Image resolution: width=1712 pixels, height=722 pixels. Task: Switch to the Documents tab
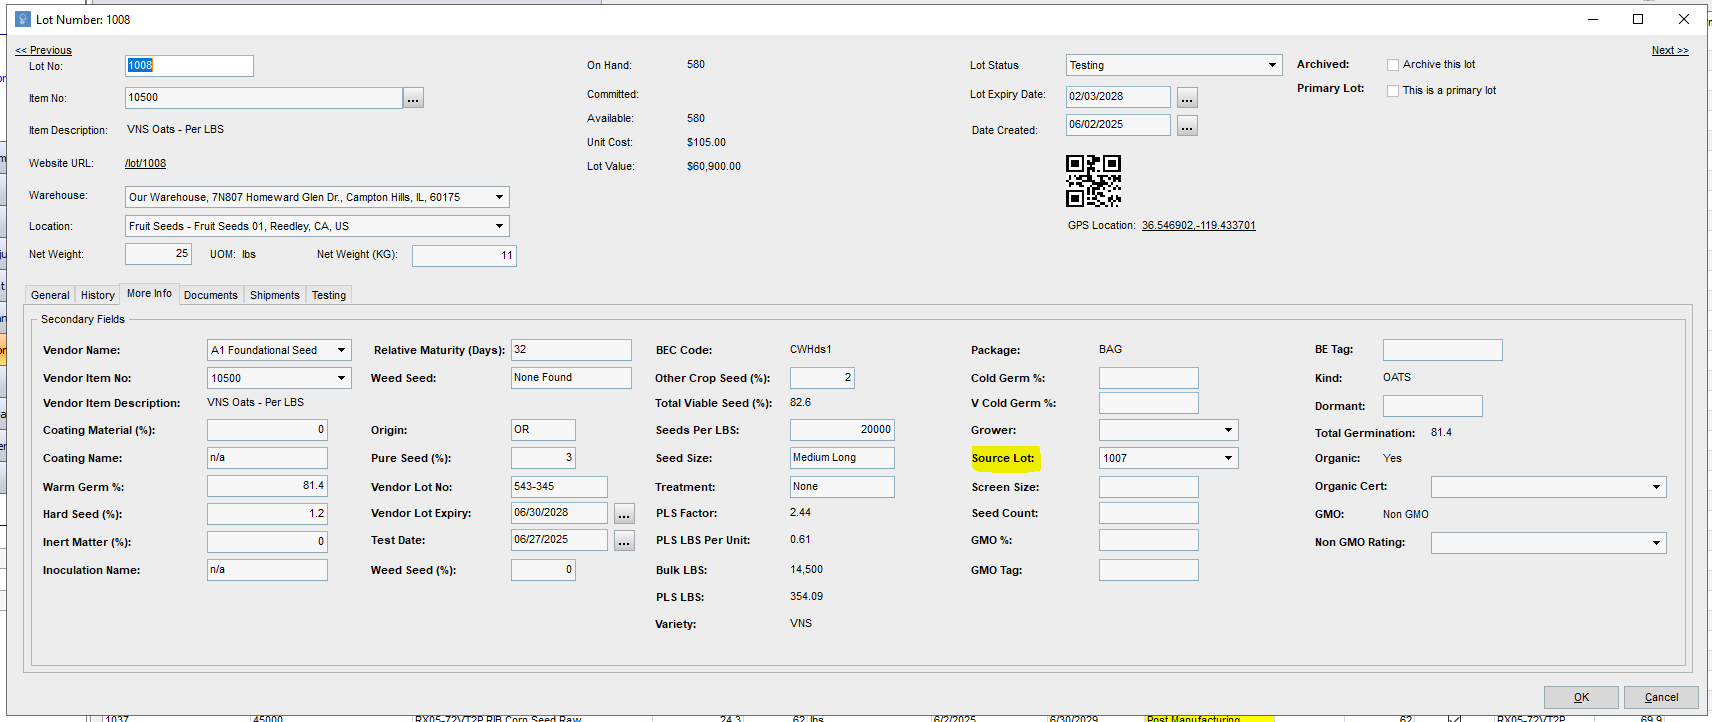pyautogui.click(x=211, y=295)
